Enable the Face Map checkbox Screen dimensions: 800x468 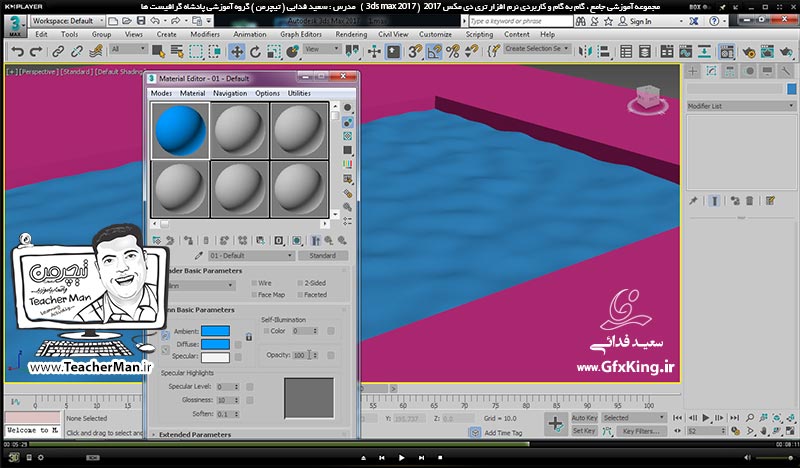point(254,294)
